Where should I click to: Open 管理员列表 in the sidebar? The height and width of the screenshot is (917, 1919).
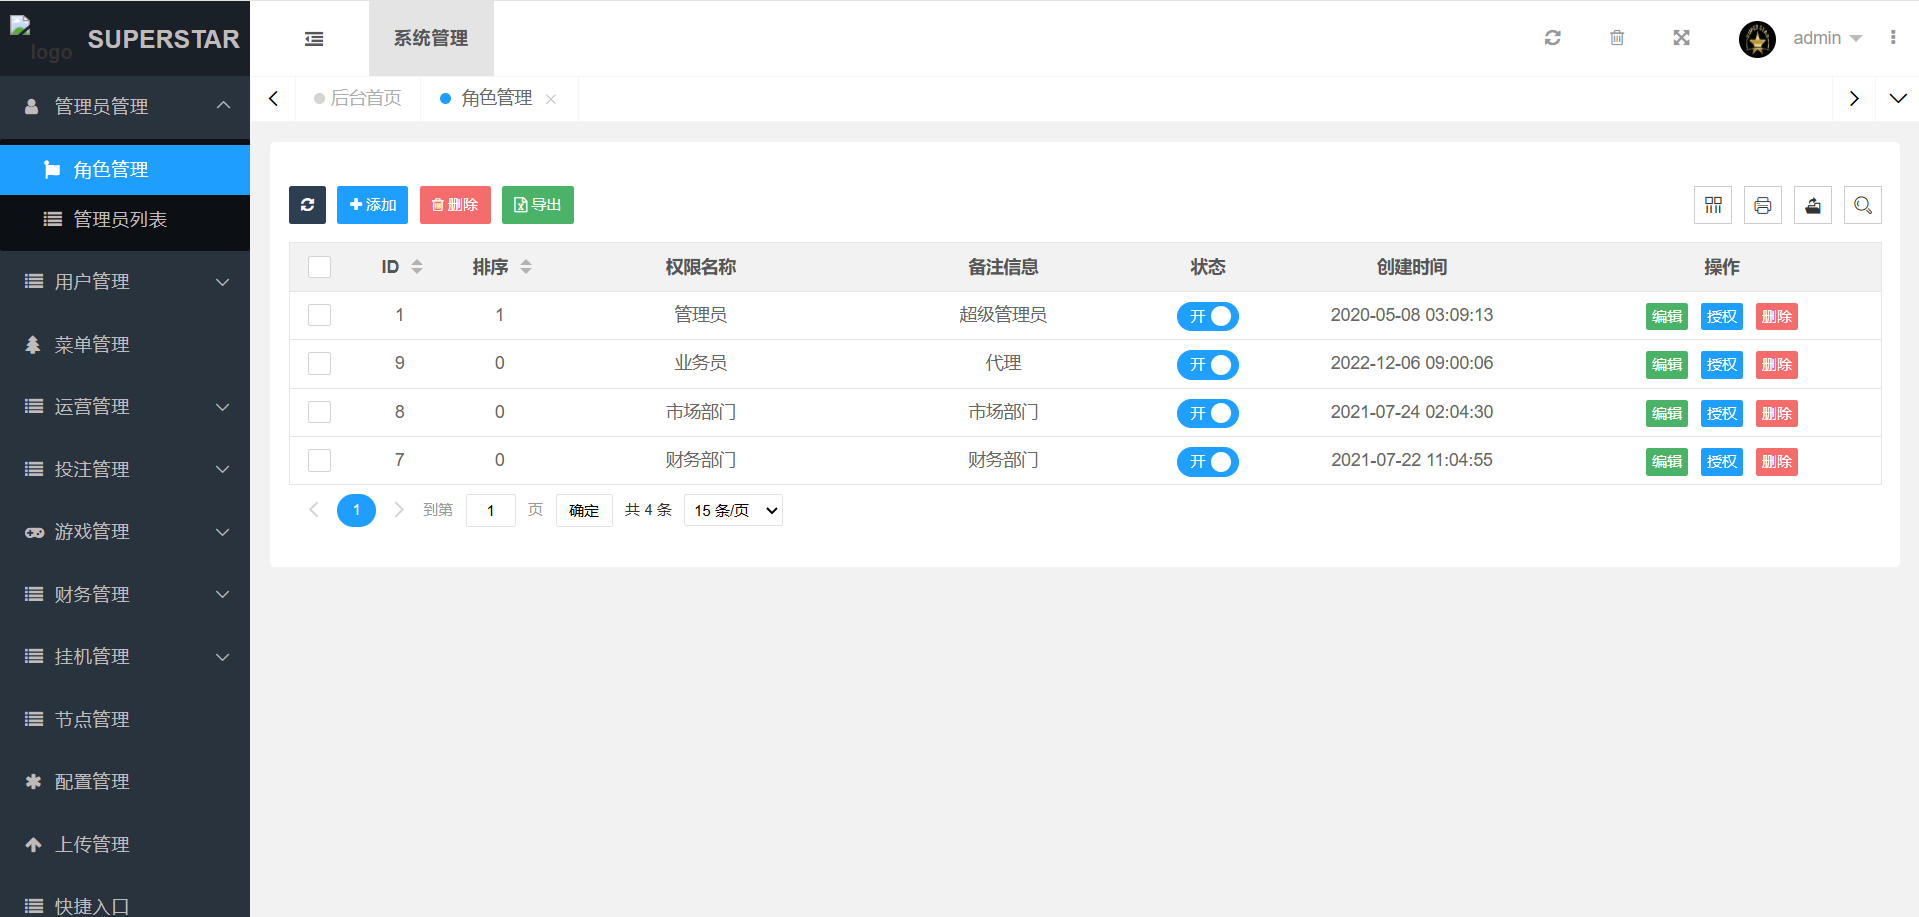[120, 220]
